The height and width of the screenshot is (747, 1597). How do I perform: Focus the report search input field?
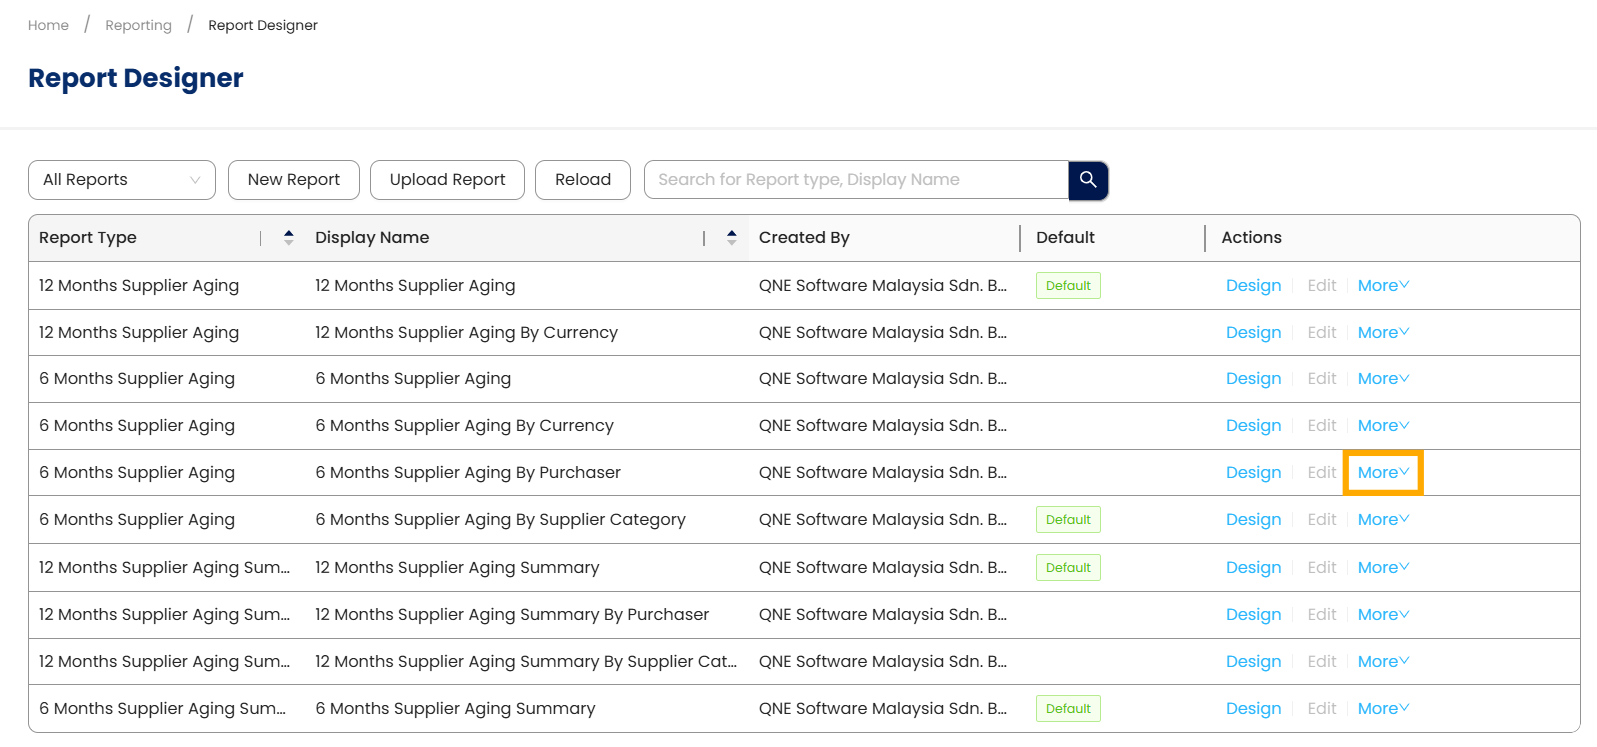[856, 180]
